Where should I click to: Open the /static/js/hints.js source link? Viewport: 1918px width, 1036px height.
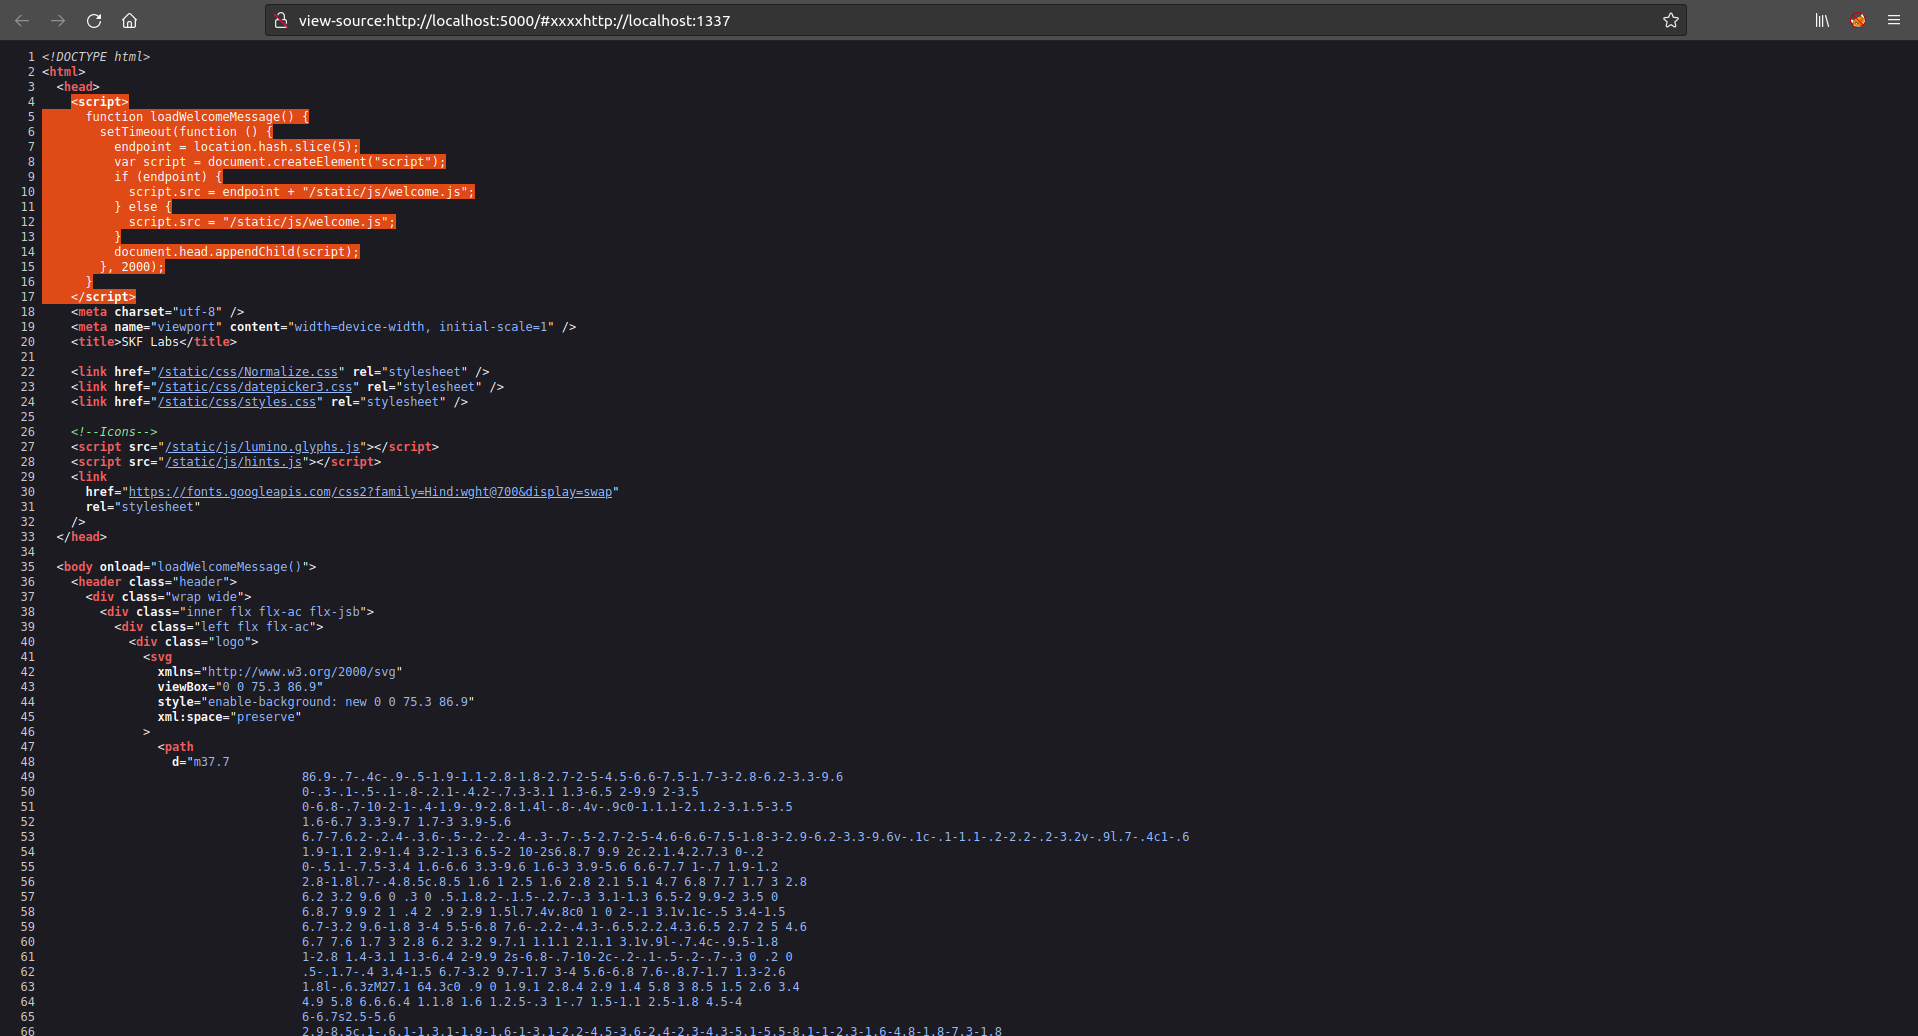coord(233,462)
